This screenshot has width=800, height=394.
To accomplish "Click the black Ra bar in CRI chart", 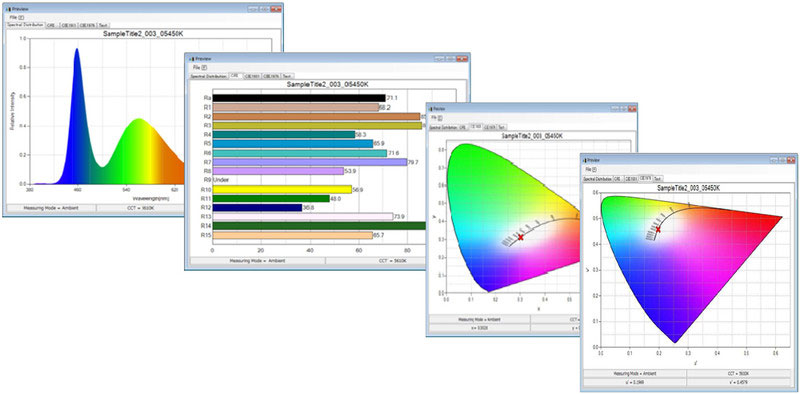I will pyautogui.click(x=299, y=98).
